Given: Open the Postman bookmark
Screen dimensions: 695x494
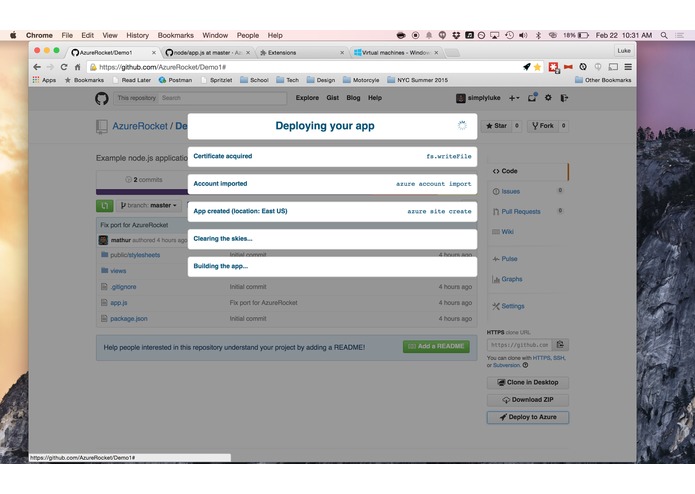Looking at the screenshot, I should (176, 80).
